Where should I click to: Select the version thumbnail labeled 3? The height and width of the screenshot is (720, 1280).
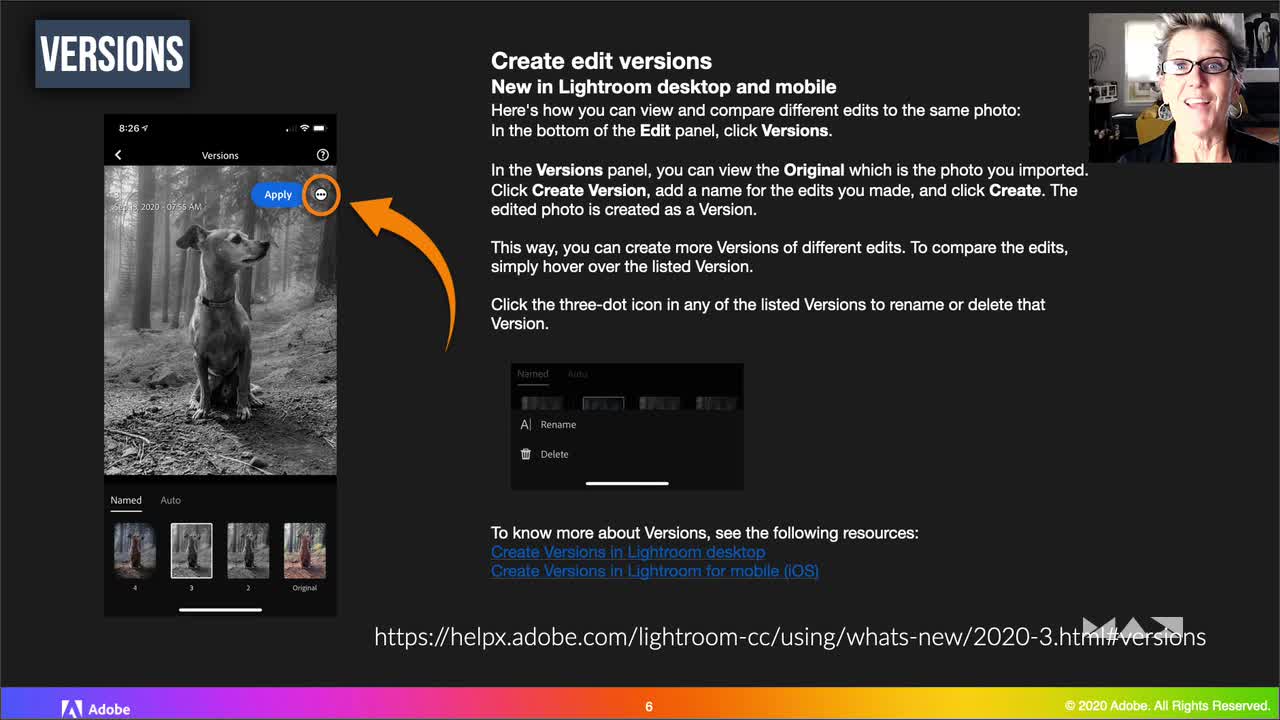click(x=191, y=551)
